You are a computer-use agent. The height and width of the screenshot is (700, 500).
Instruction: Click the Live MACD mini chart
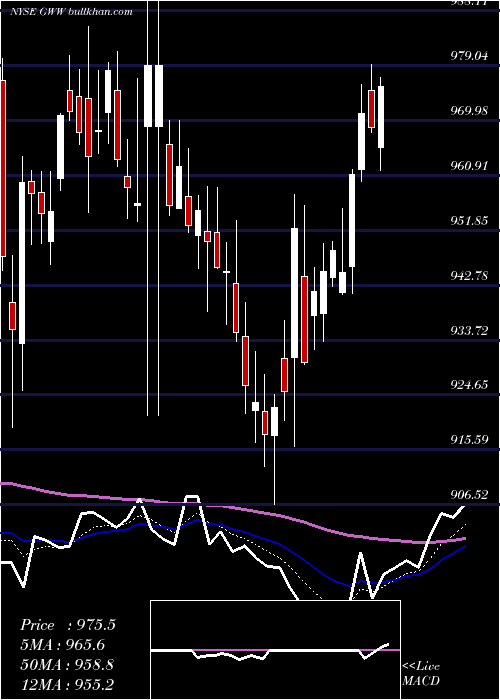coord(275,650)
